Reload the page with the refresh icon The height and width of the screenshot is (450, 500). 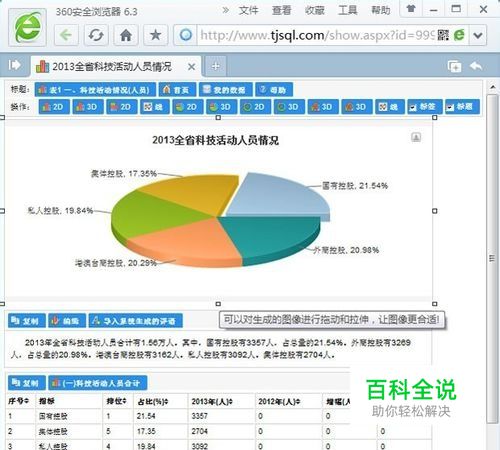96,35
